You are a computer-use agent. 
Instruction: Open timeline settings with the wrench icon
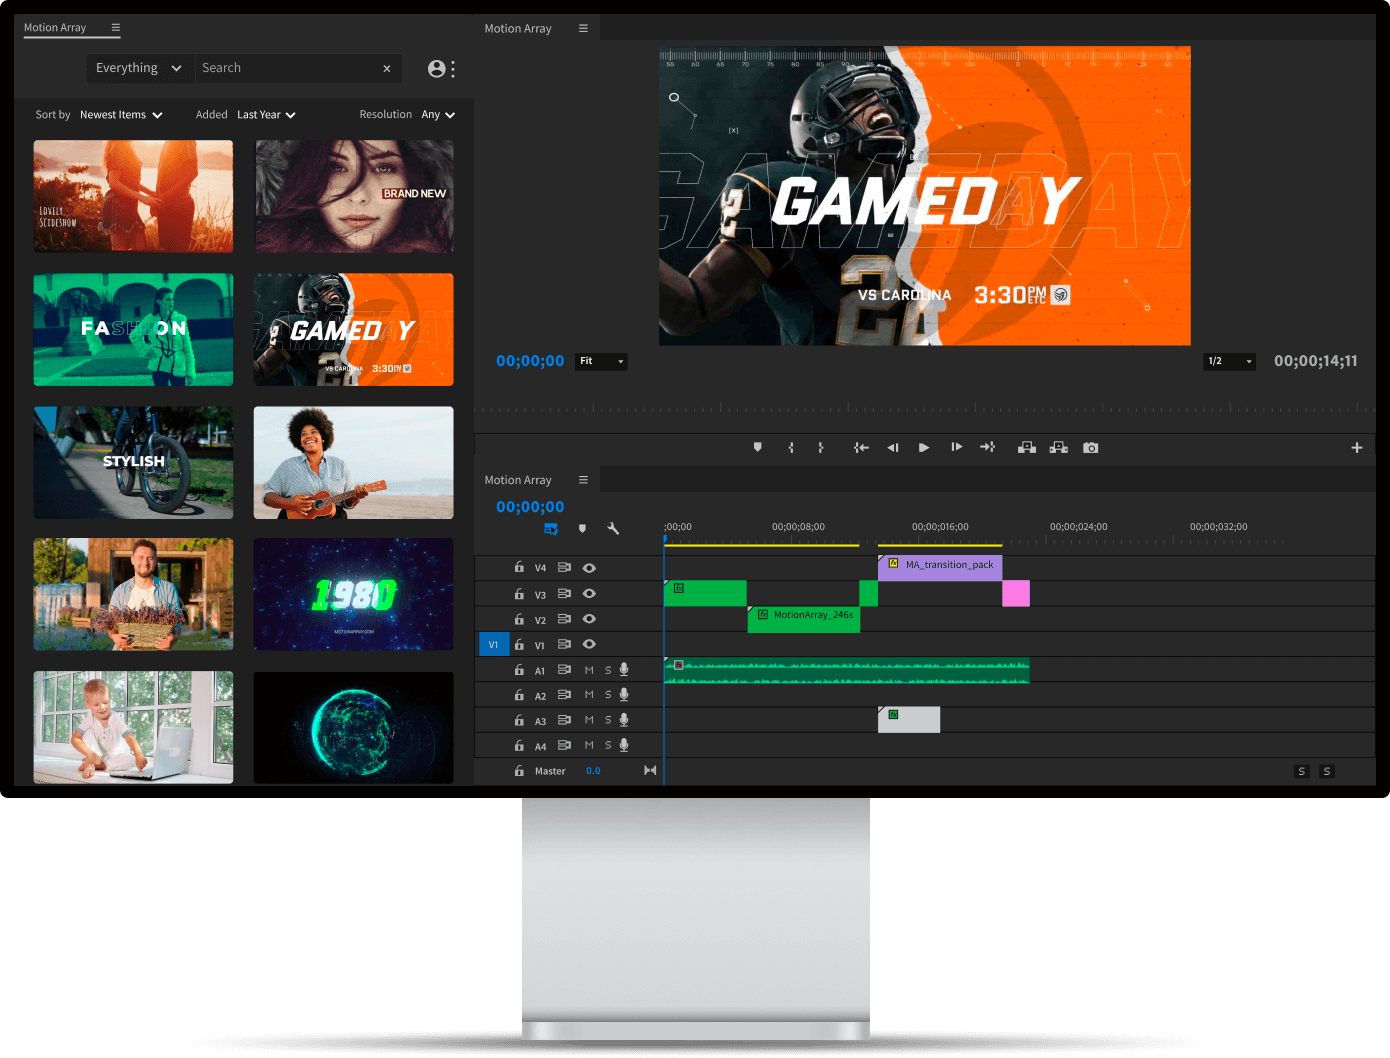[x=613, y=528]
